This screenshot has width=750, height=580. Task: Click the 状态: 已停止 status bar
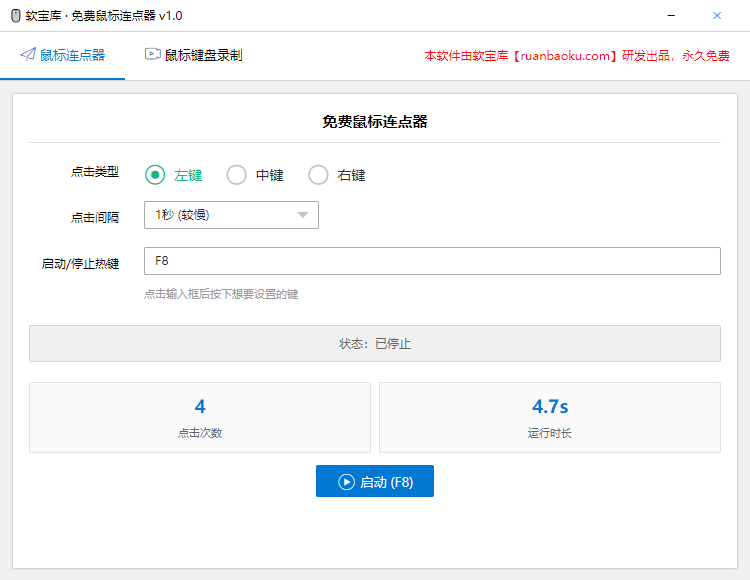click(x=375, y=344)
